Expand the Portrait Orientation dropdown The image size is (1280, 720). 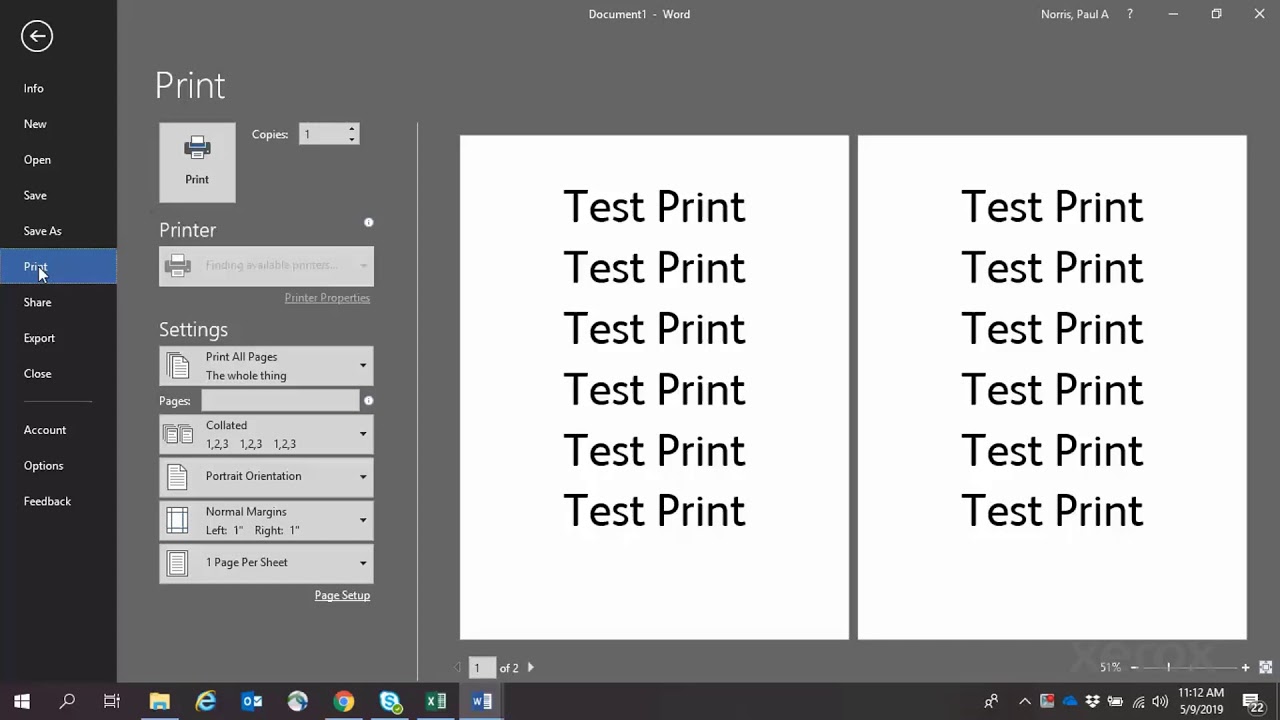[x=266, y=477]
